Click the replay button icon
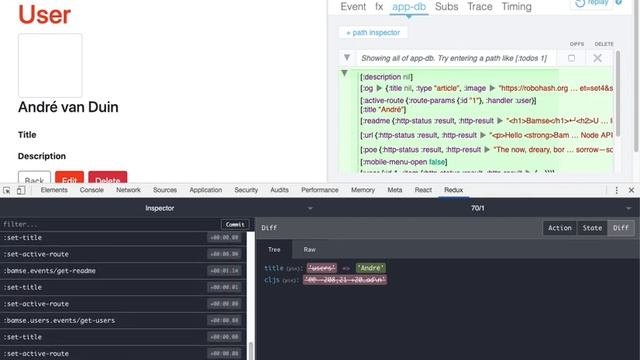Screen dimensions: 640x360 pyautogui.click(x=580, y=3)
